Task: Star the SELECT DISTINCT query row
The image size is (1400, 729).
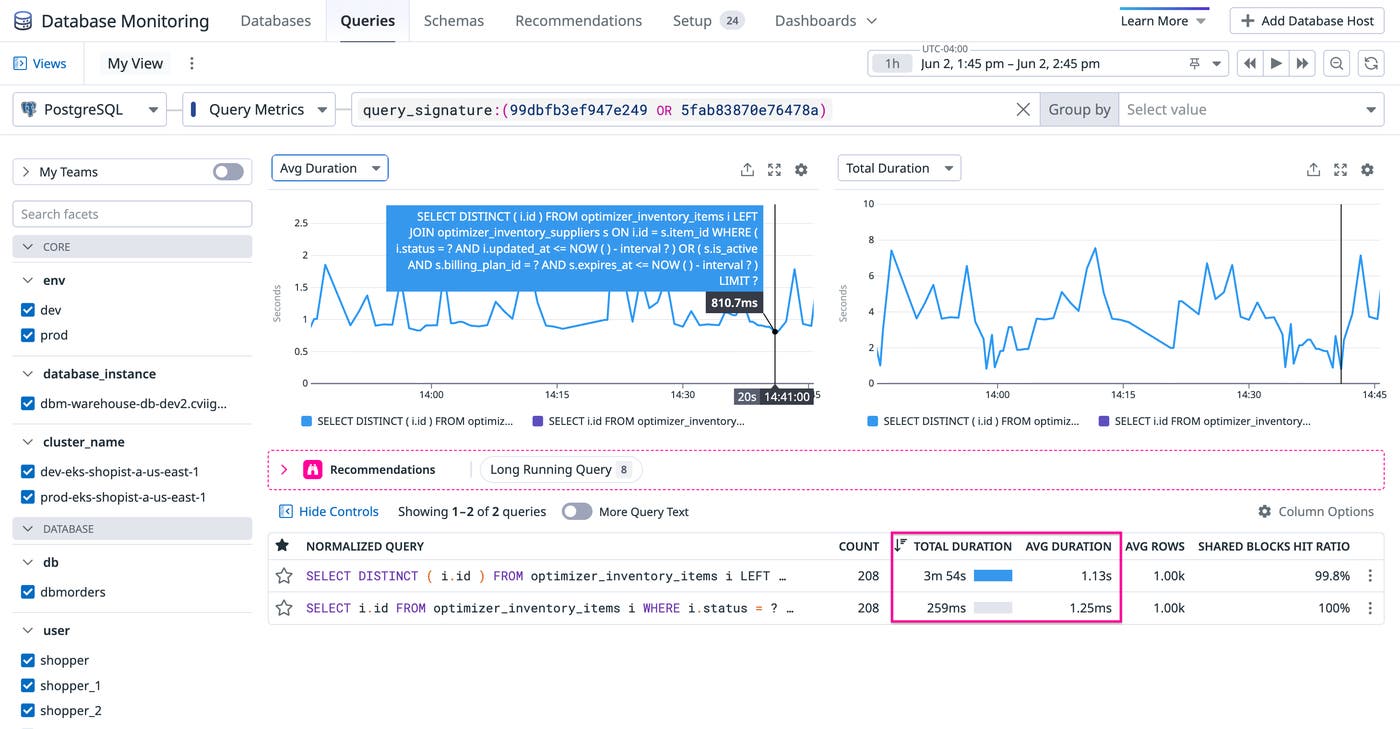Action: [x=284, y=576]
